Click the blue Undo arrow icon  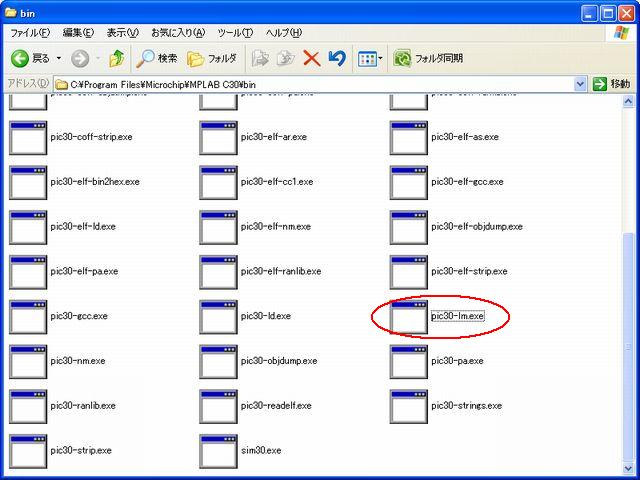[337, 59]
